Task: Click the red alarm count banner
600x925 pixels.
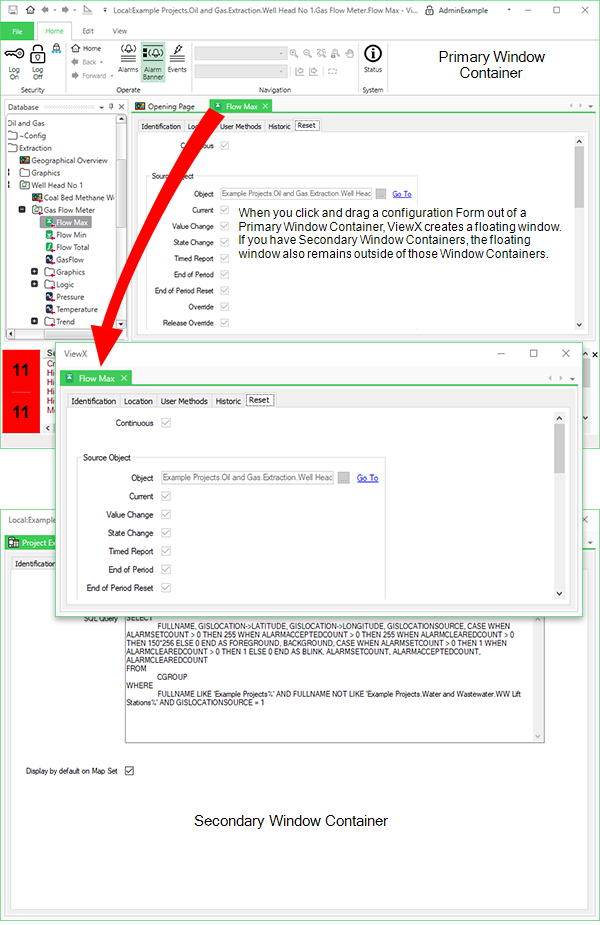Action: [21, 390]
